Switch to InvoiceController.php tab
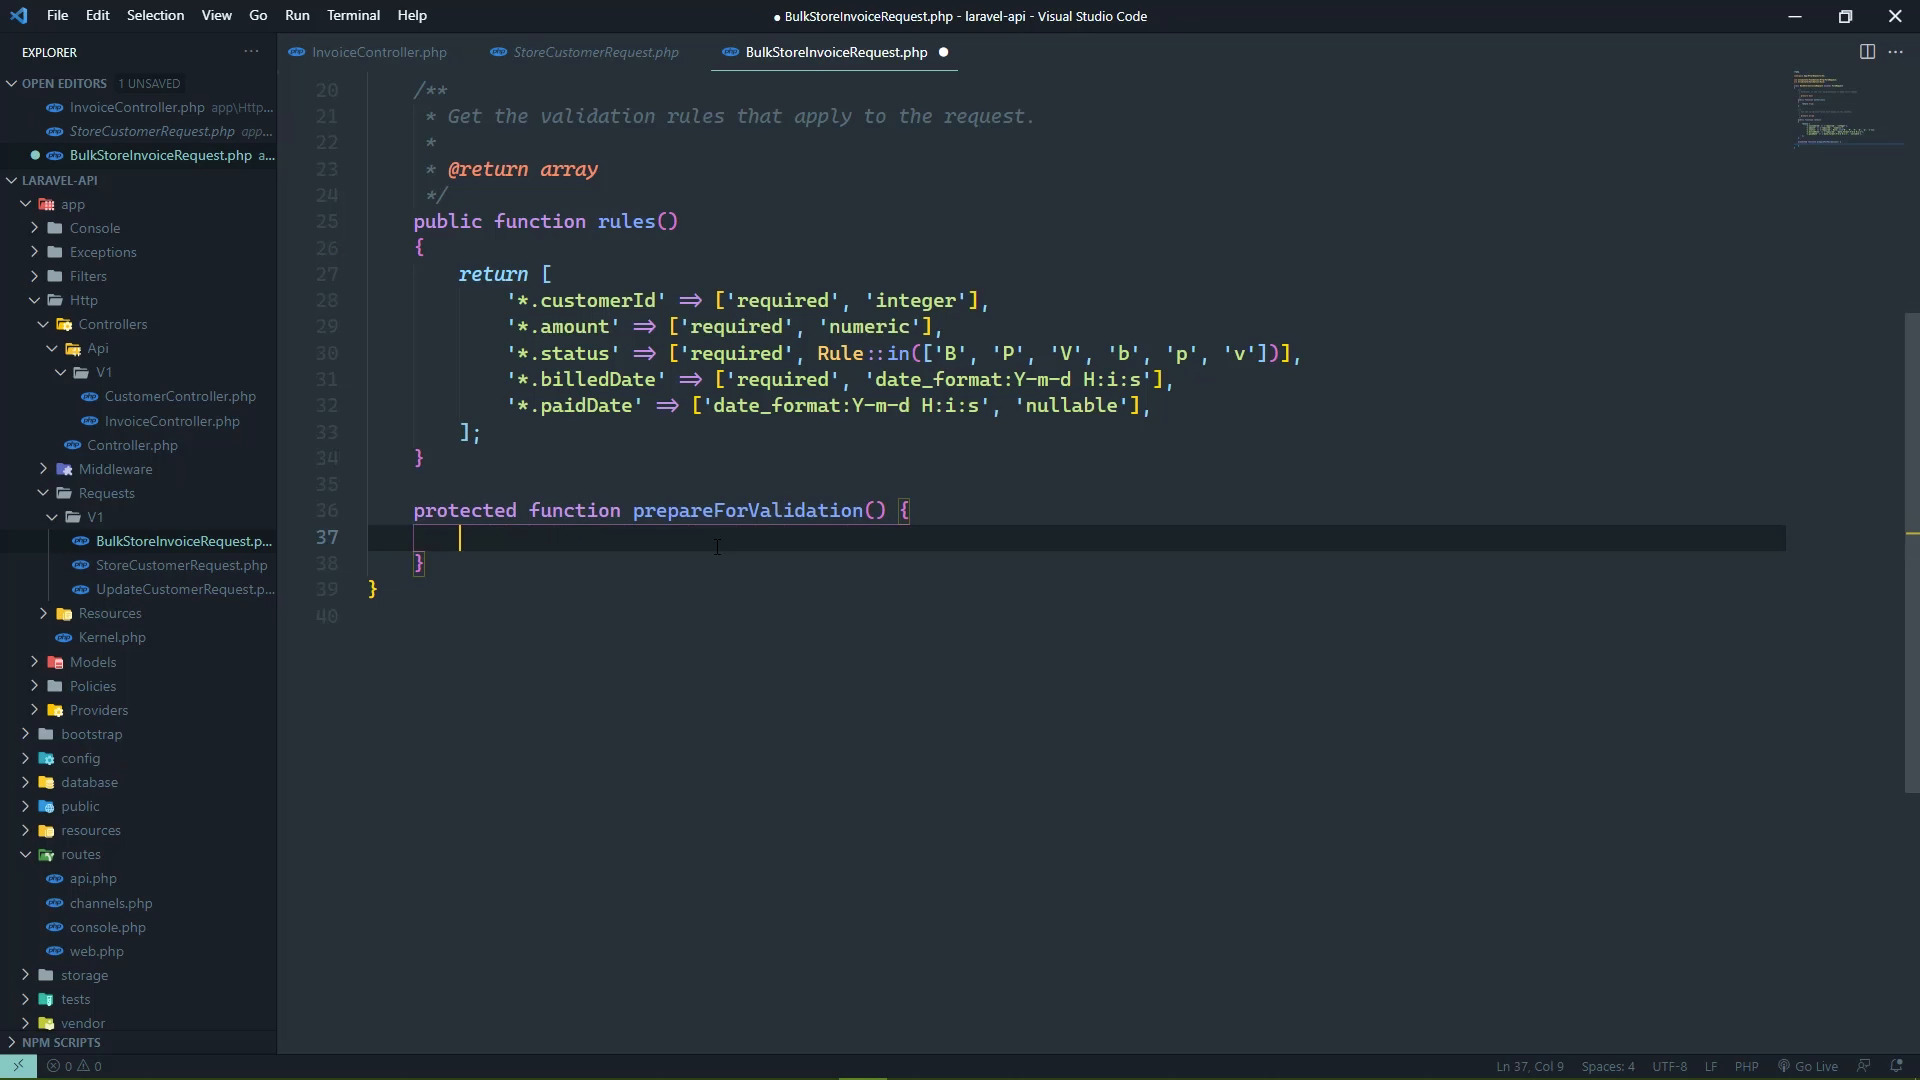The width and height of the screenshot is (1920, 1080). pos(379,52)
